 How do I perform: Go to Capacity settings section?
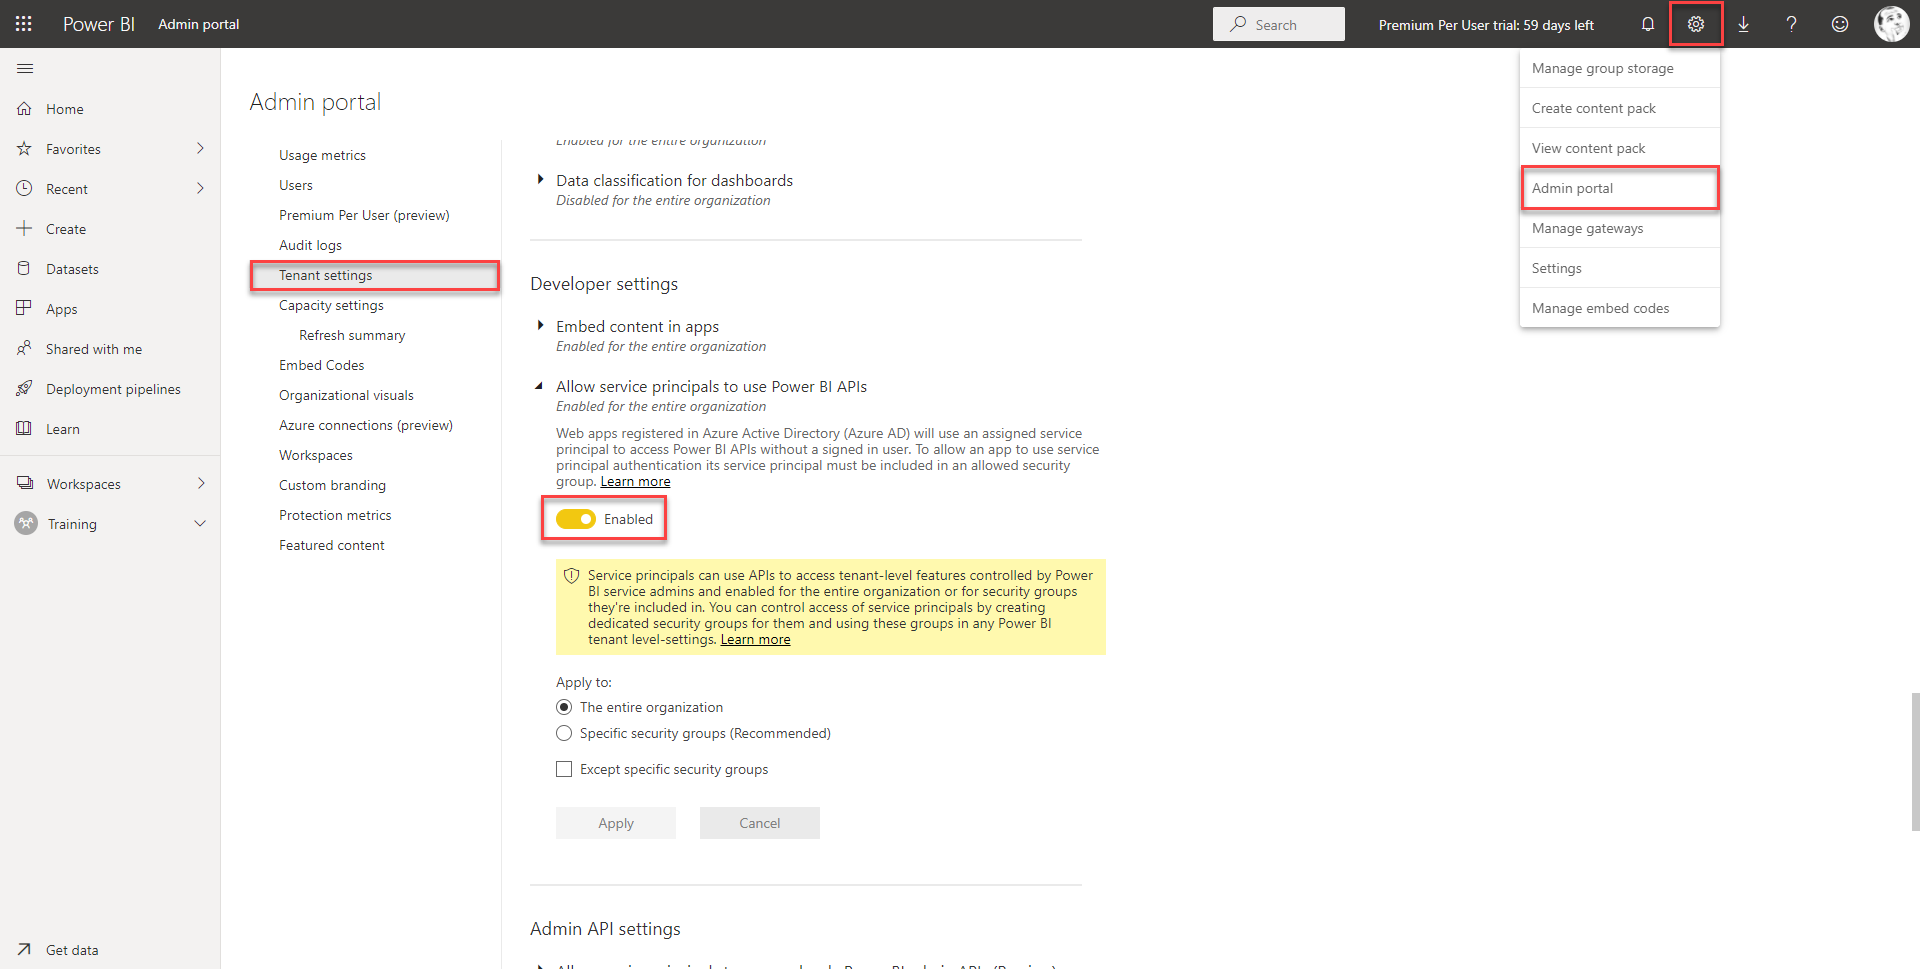point(331,305)
